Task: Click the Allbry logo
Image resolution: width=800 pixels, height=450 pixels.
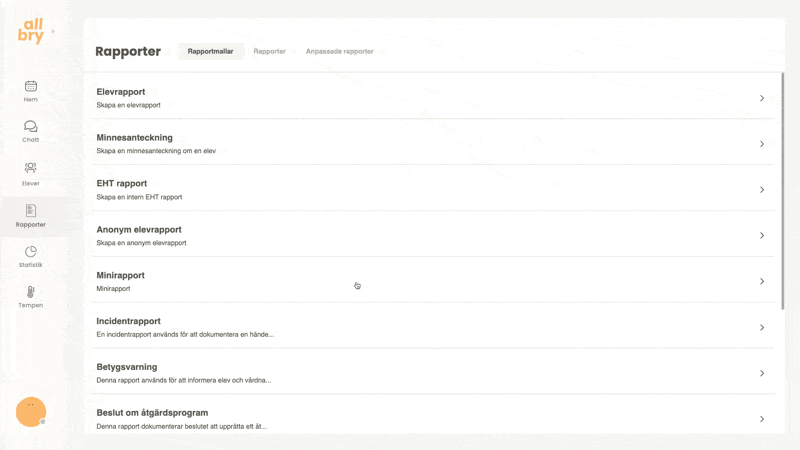Action: tap(31, 31)
